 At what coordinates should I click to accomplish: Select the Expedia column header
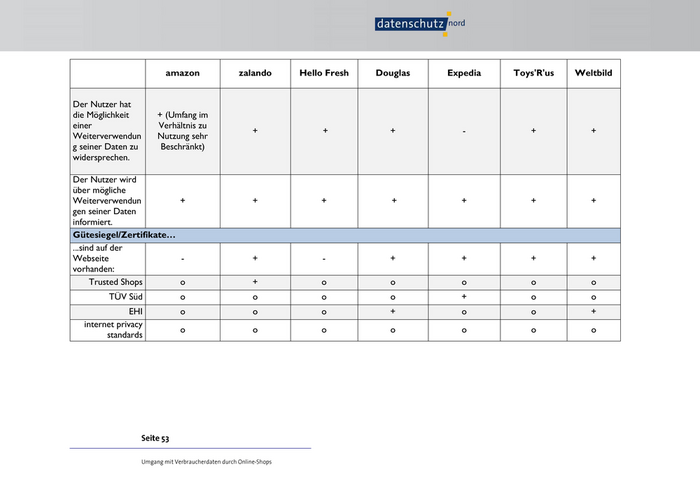point(463,74)
